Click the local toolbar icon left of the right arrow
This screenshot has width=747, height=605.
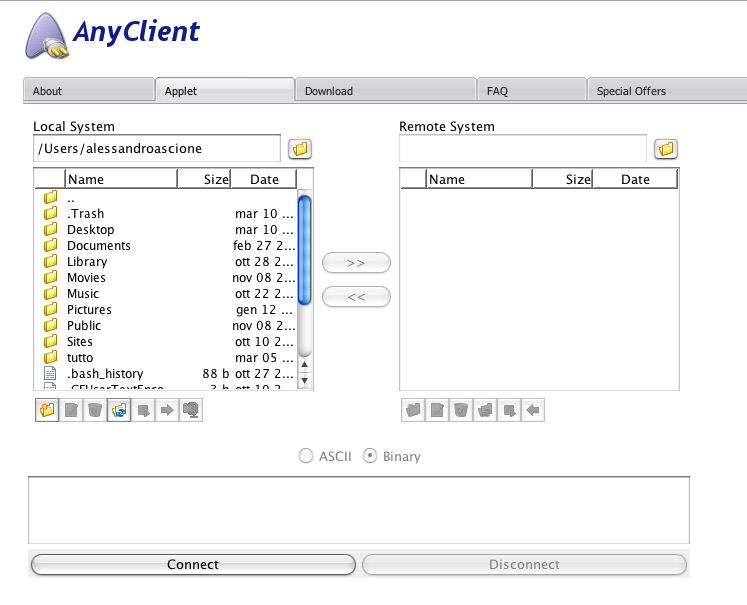click(143, 410)
